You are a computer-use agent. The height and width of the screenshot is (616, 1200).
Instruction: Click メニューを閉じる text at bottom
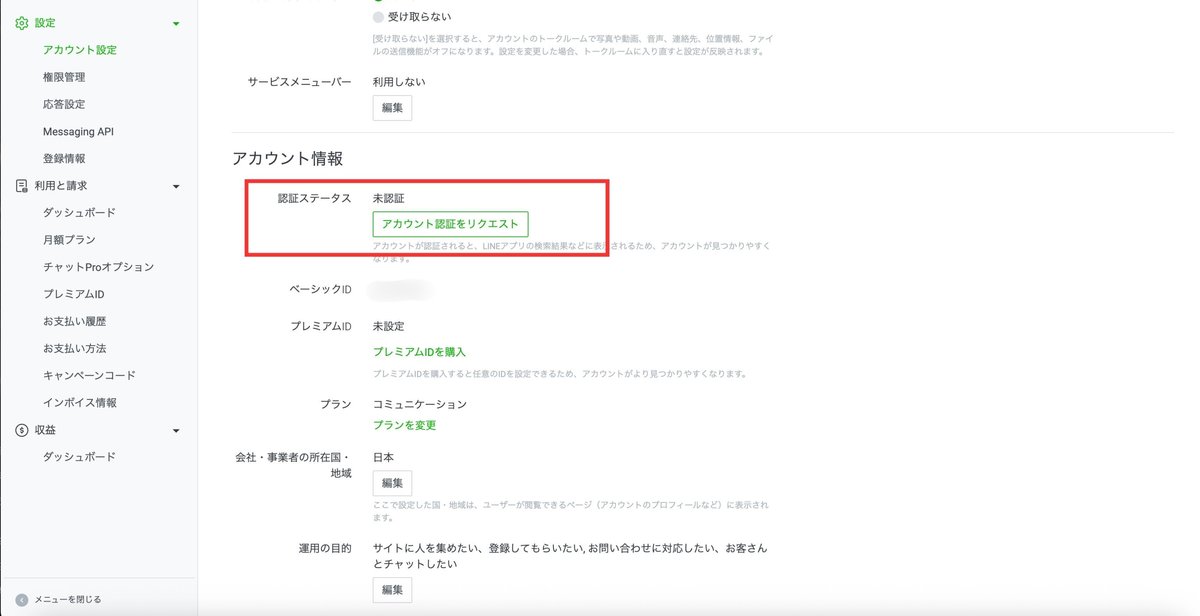[x=68, y=600]
